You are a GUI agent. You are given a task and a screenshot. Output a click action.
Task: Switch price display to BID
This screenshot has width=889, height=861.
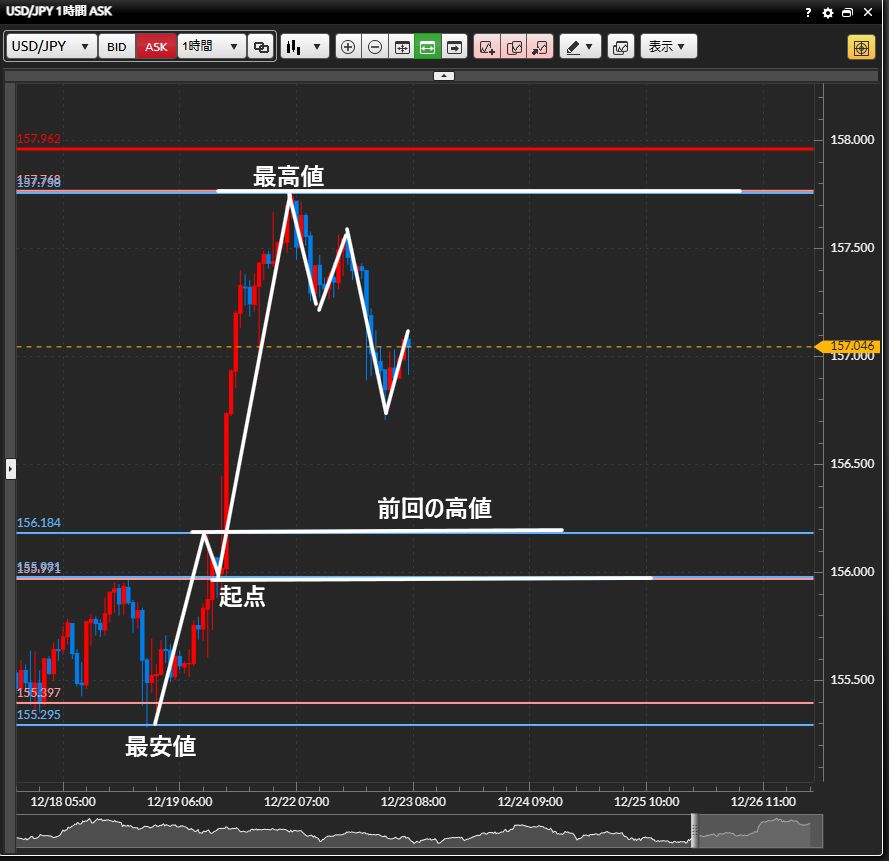117,47
